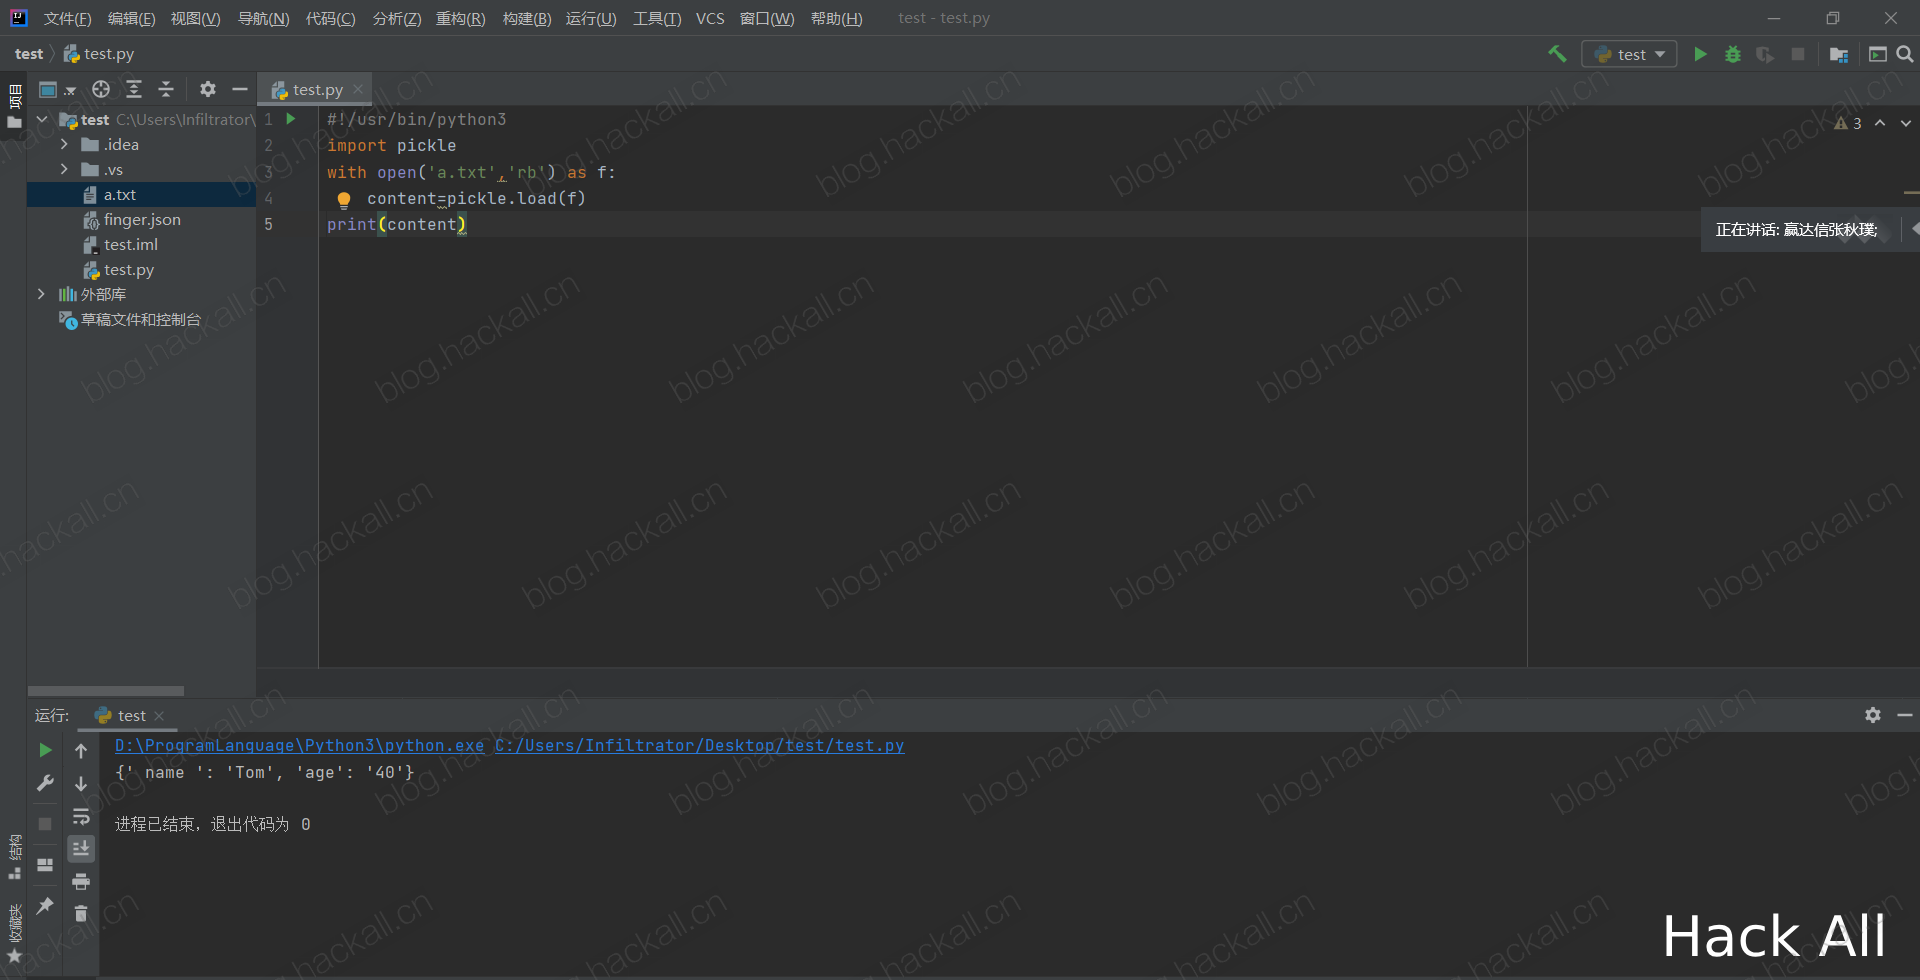Click the gutter run arrow on line 1
The height and width of the screenshot is (980, 1920).
point(291,119)
